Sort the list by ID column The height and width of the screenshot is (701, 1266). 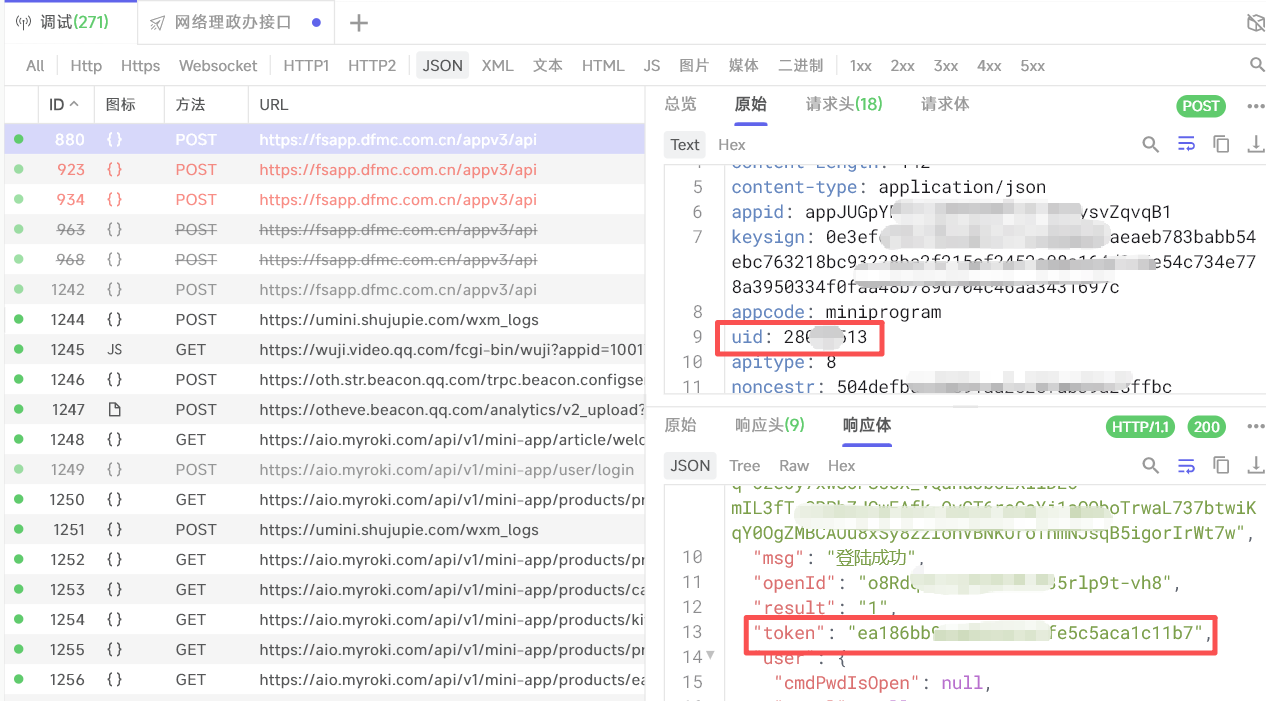[x=64, y=105]
